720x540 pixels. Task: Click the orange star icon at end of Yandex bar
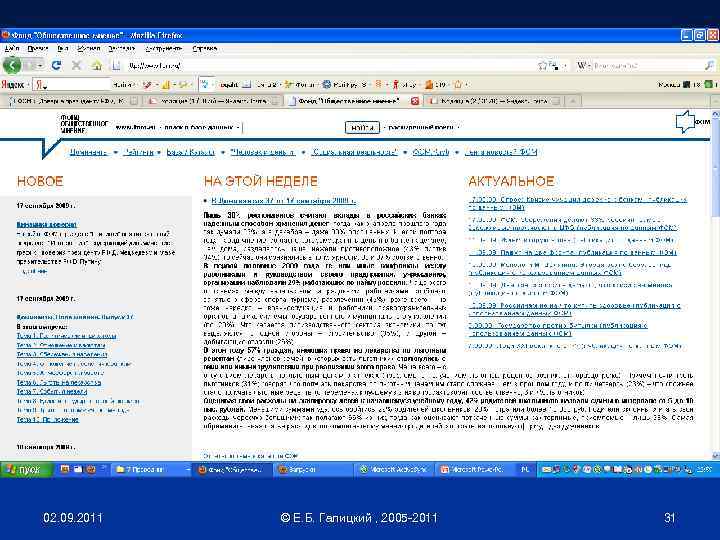458,84
